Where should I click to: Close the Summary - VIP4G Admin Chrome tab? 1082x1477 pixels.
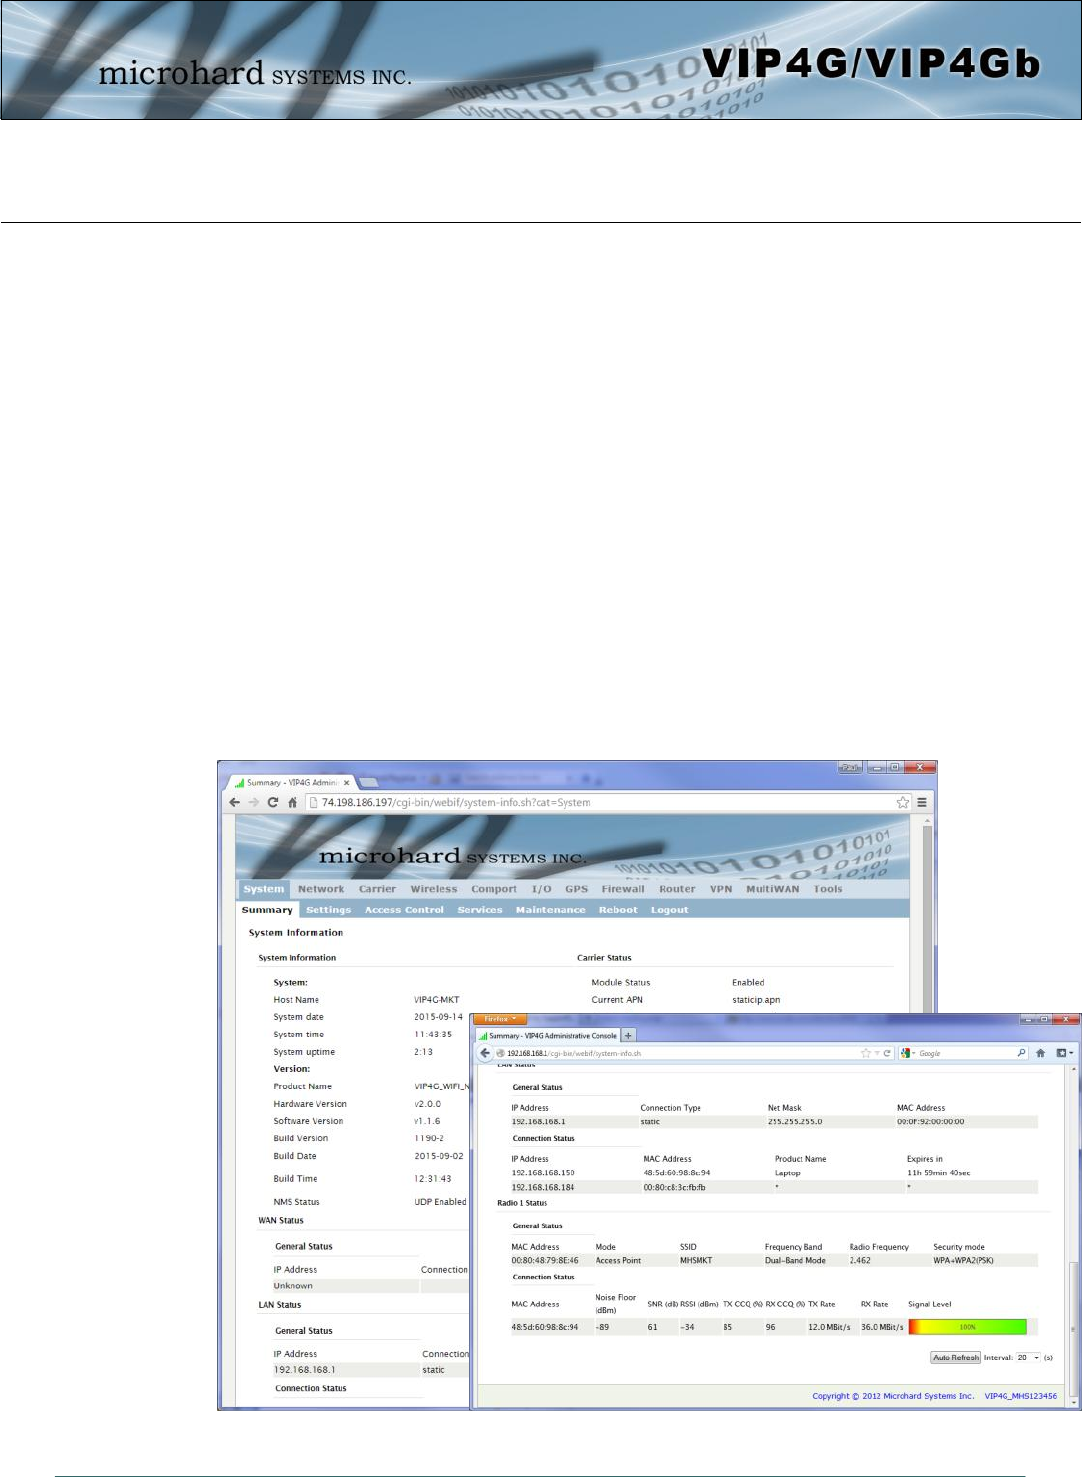[x=347, y=783]
